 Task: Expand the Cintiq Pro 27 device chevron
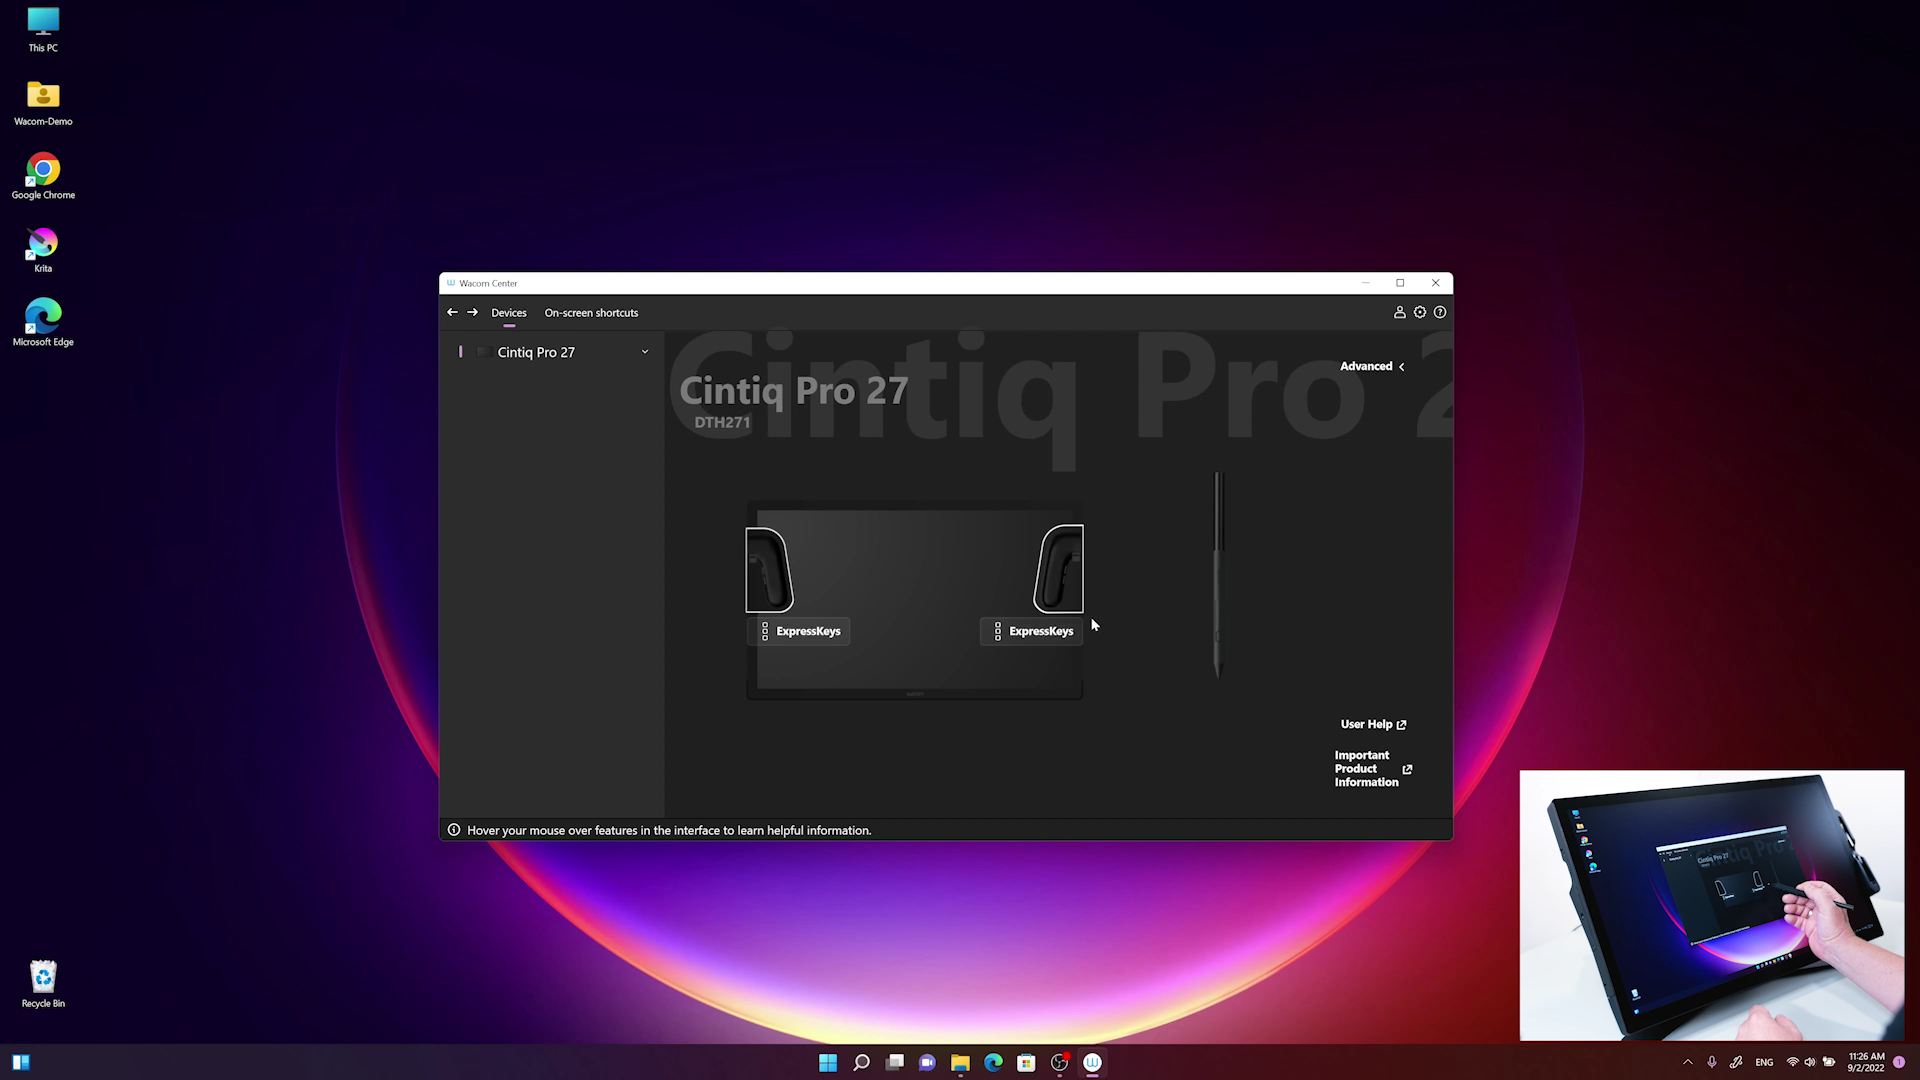pos(645,352)
